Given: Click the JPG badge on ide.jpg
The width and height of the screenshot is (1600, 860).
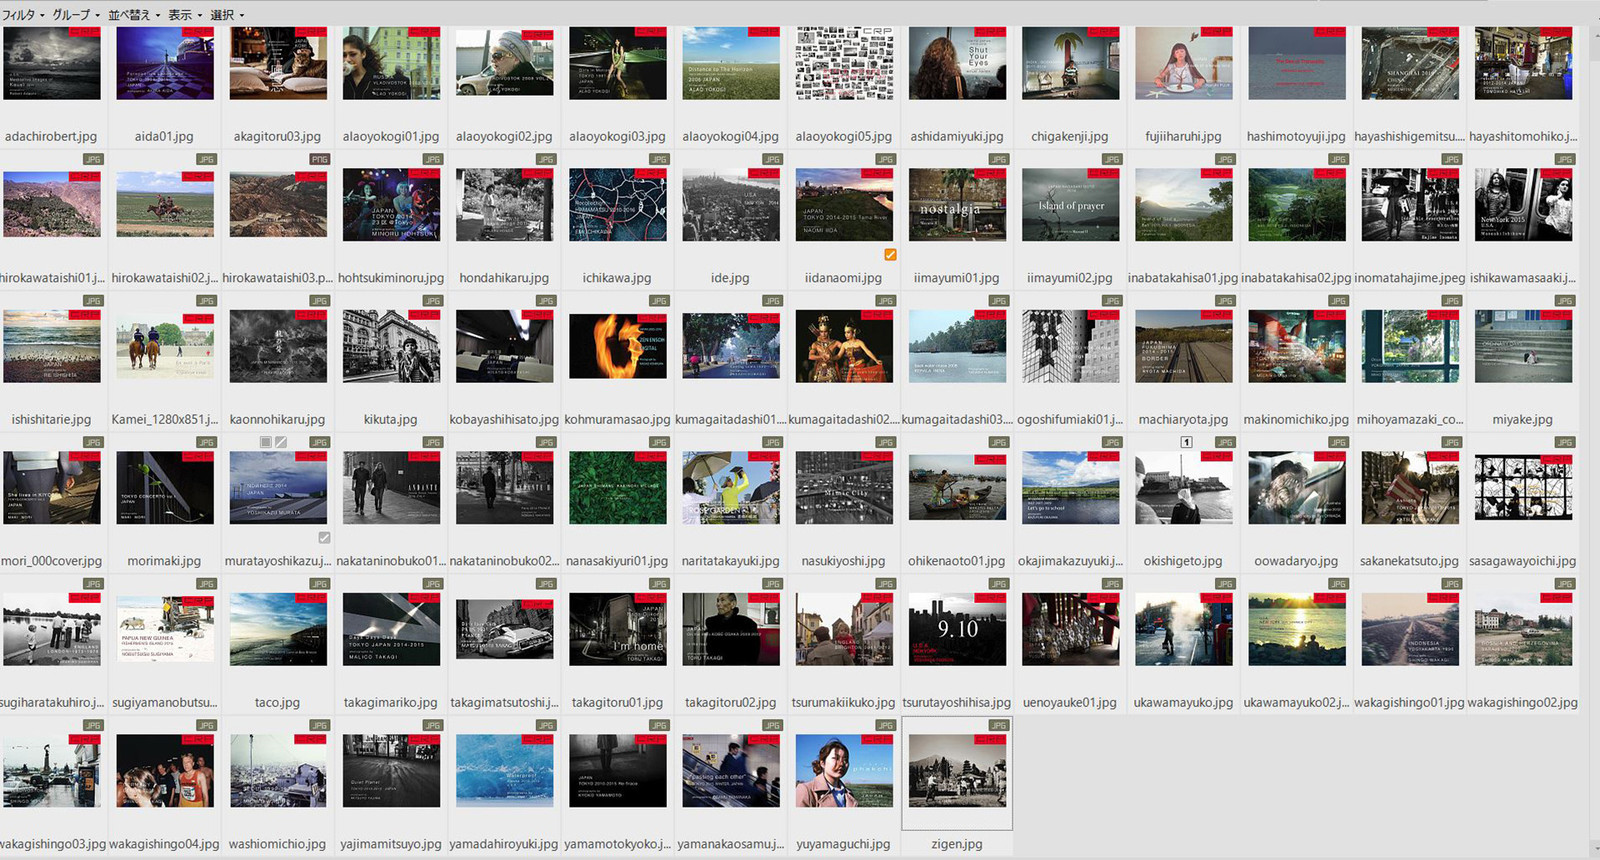Looking at the screenshot, I should [x=772, y=159].
